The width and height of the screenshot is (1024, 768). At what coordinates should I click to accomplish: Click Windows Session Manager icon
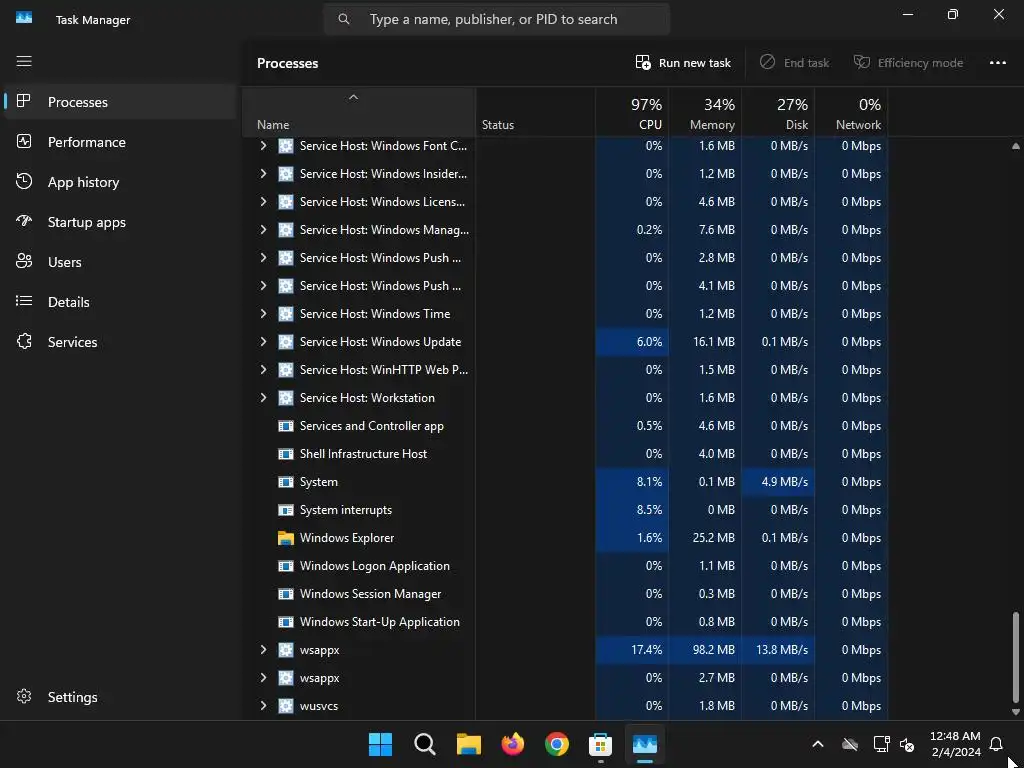coord(285,594)
